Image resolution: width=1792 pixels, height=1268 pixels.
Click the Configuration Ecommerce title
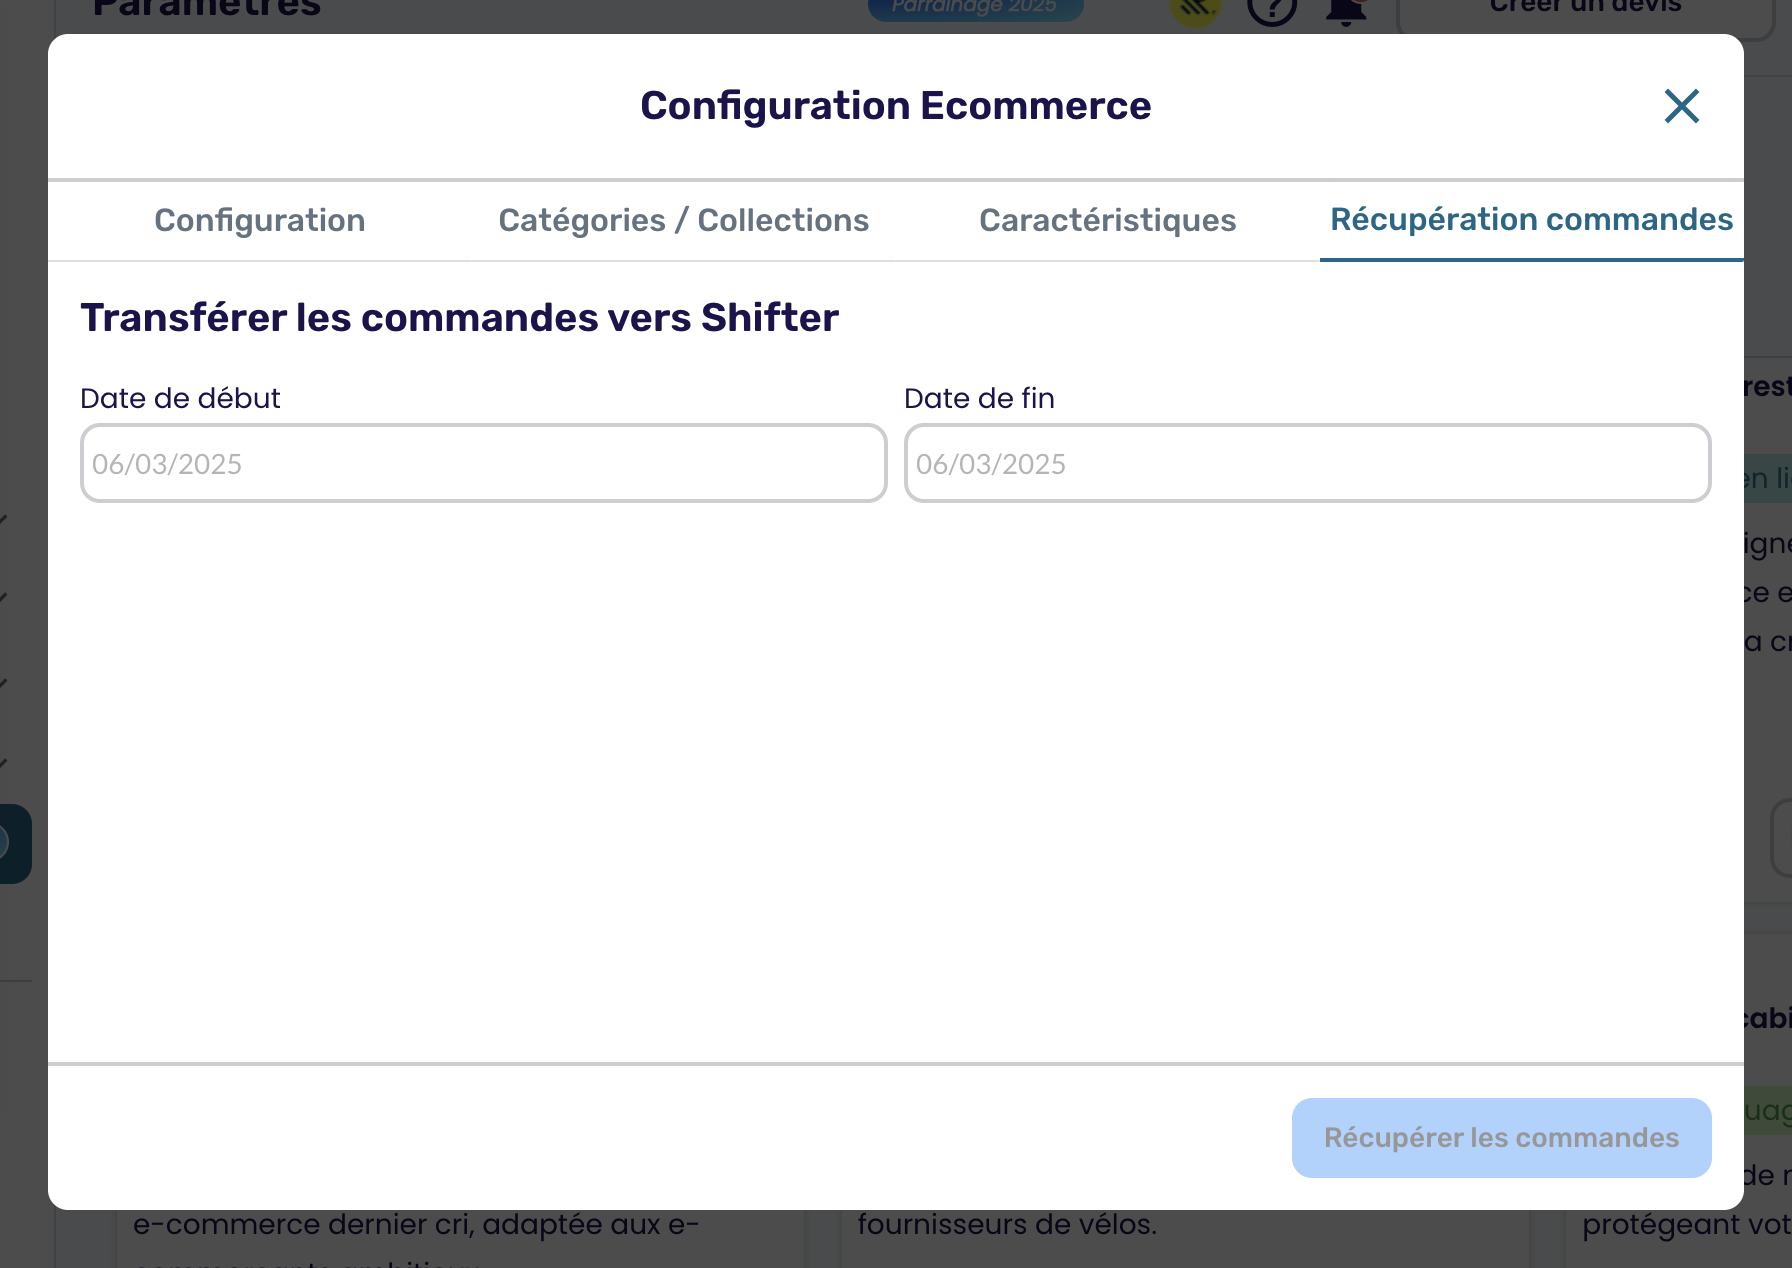tap(895, 106)
